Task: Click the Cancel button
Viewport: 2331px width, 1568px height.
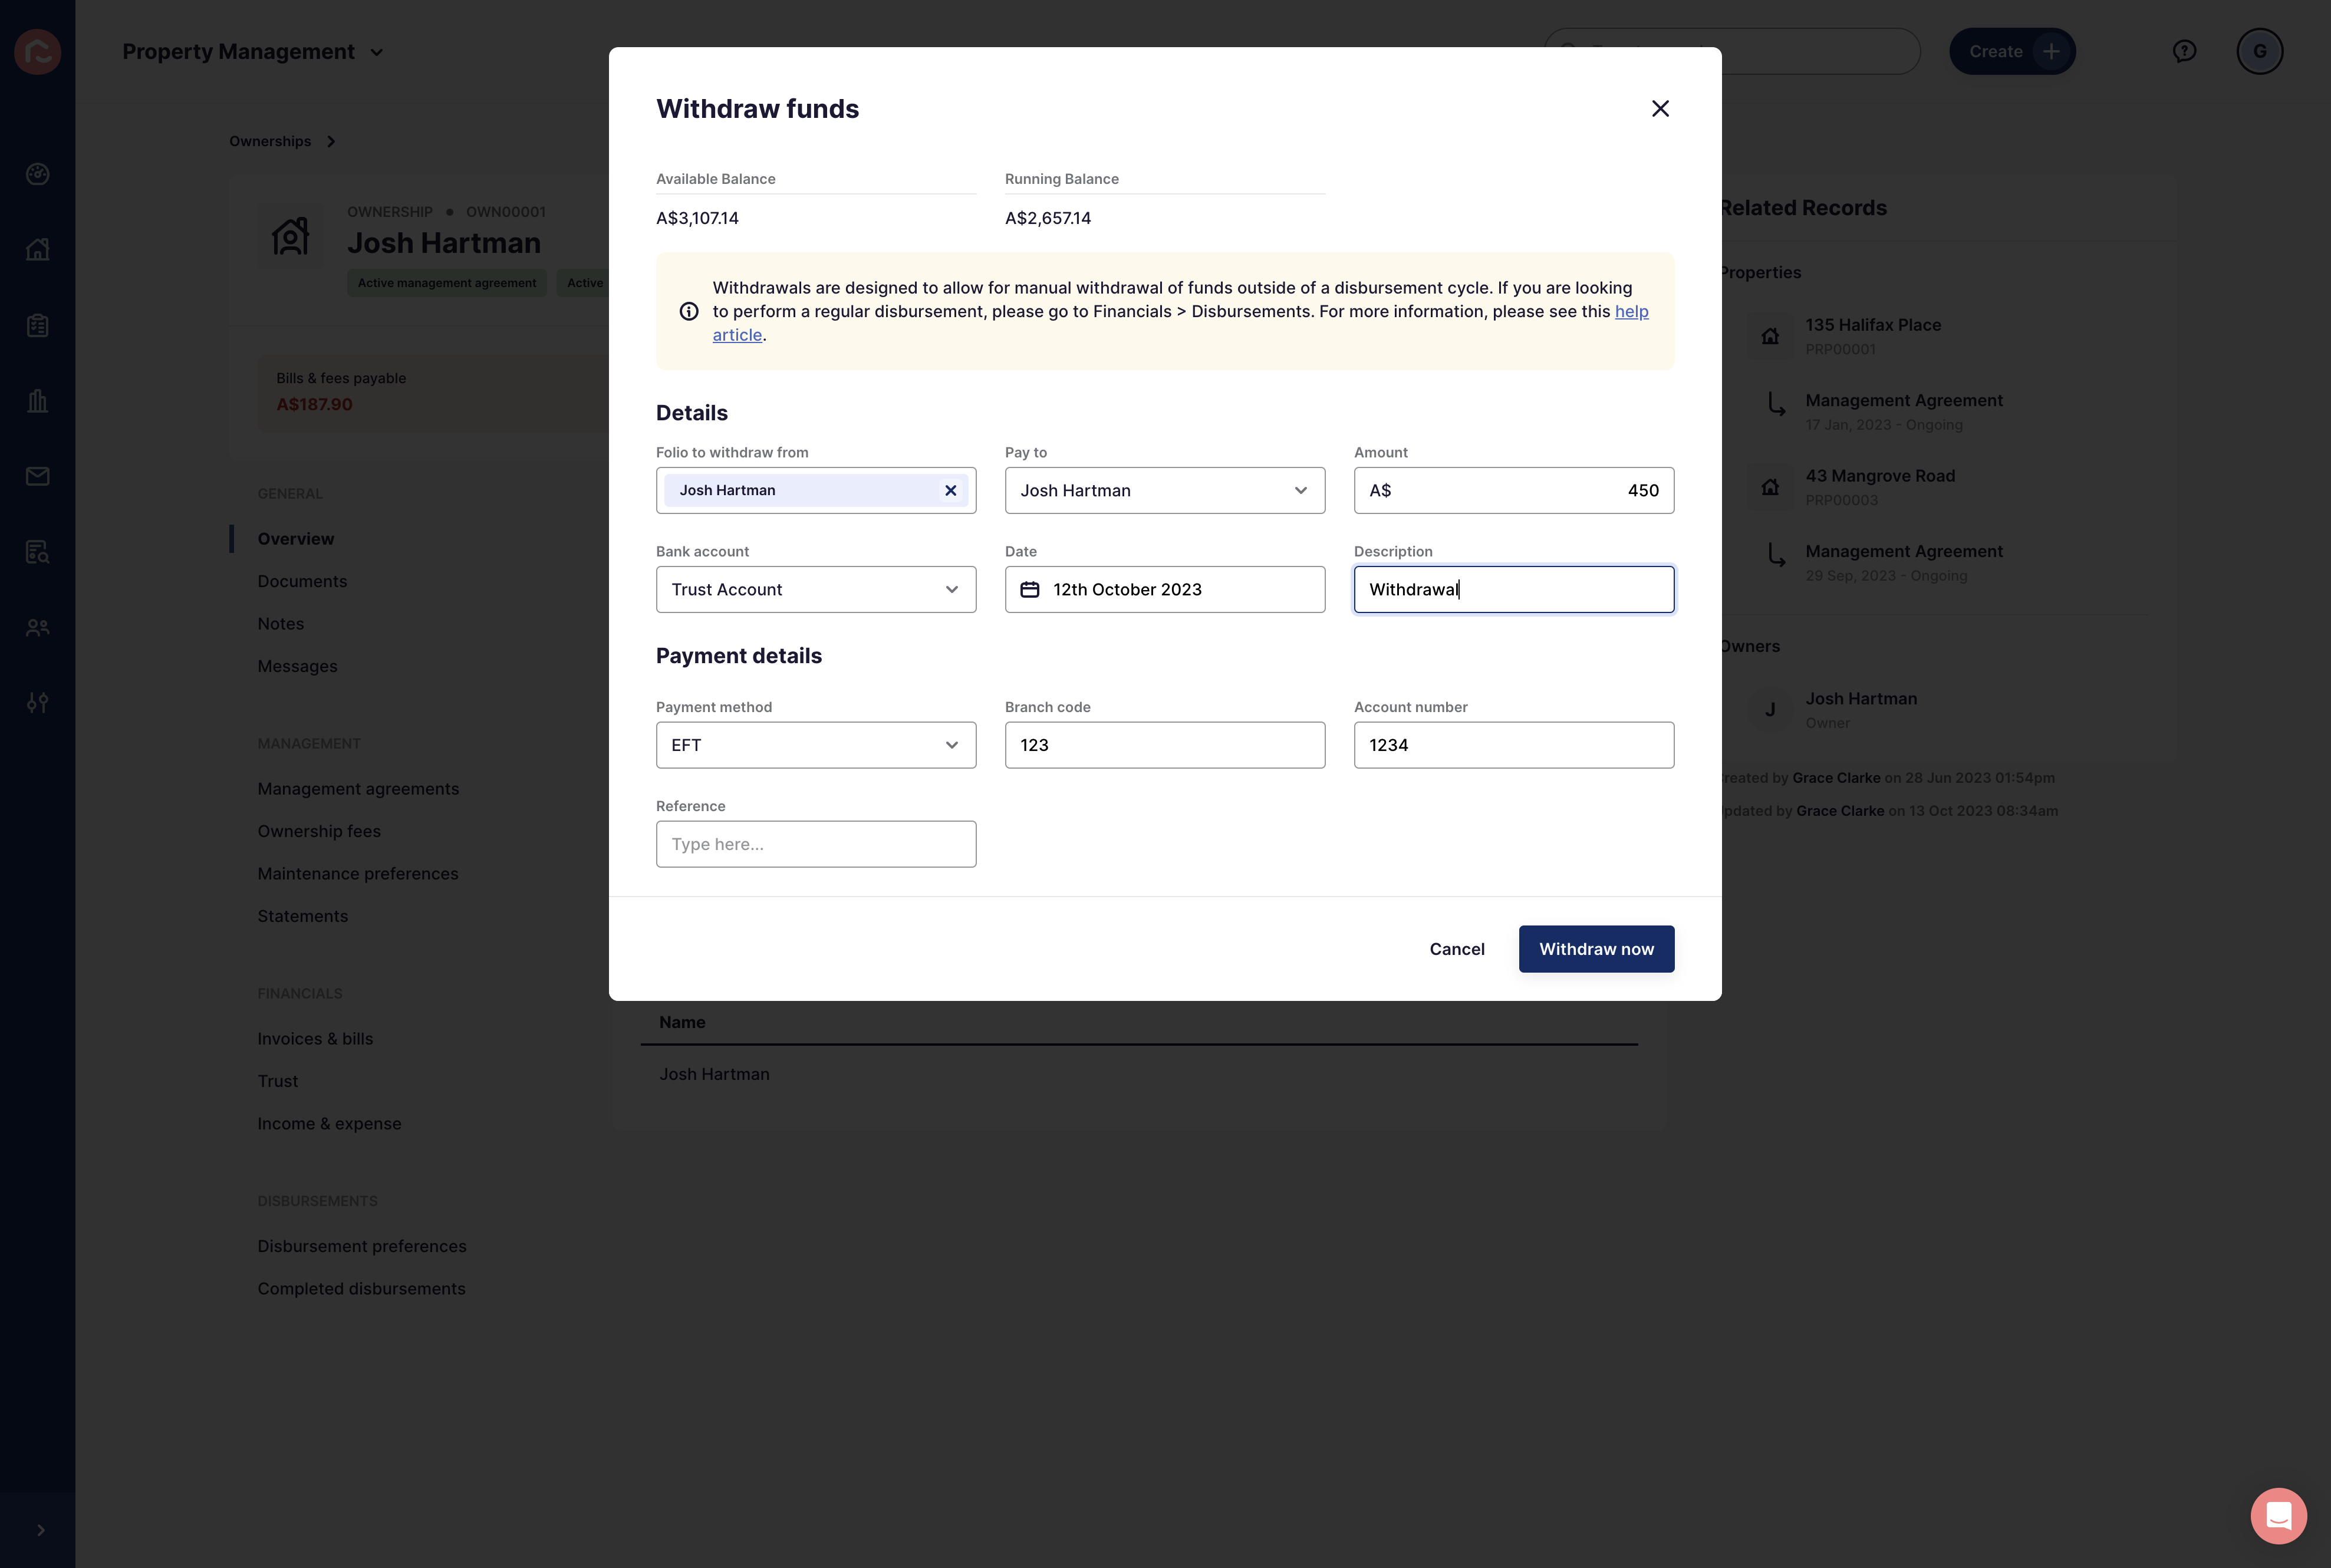Action: click(1457, 949)
